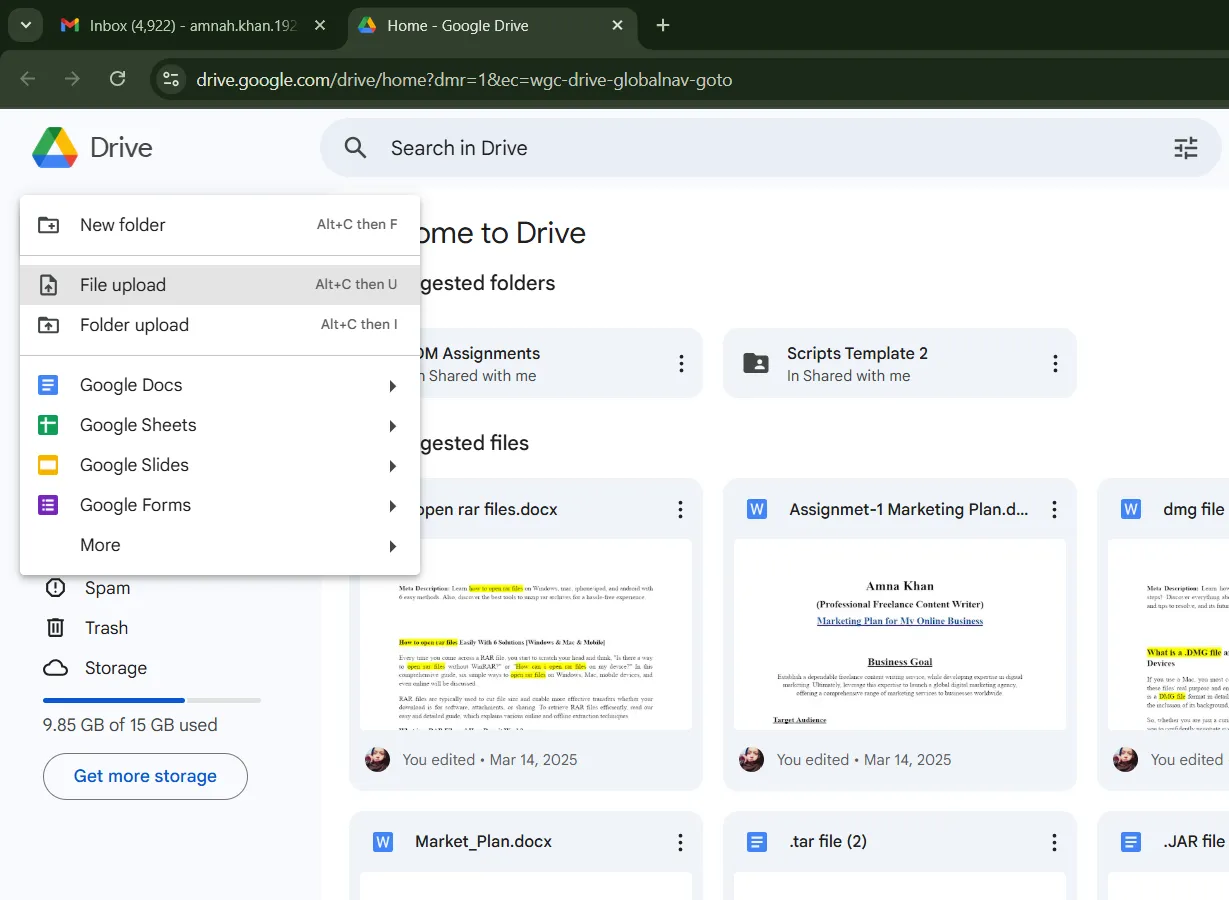Click the Trash bin icon in sidebar
This screenshot has height=900, width=1229.
pos(56,628)
